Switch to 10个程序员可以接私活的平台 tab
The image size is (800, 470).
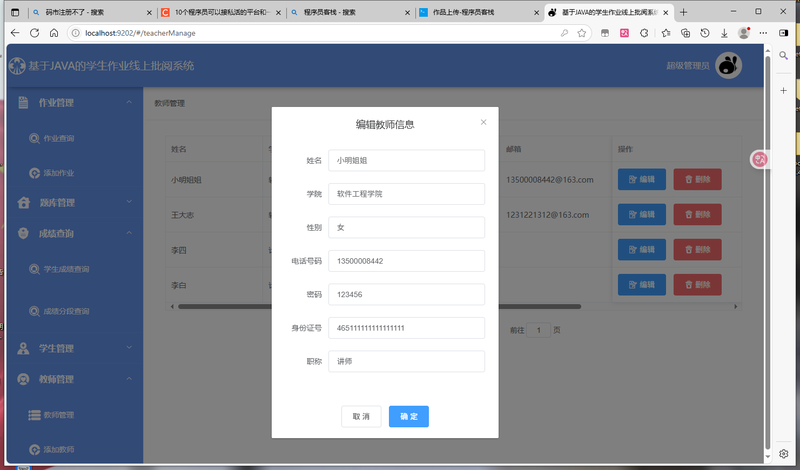(x=220, y=12)
